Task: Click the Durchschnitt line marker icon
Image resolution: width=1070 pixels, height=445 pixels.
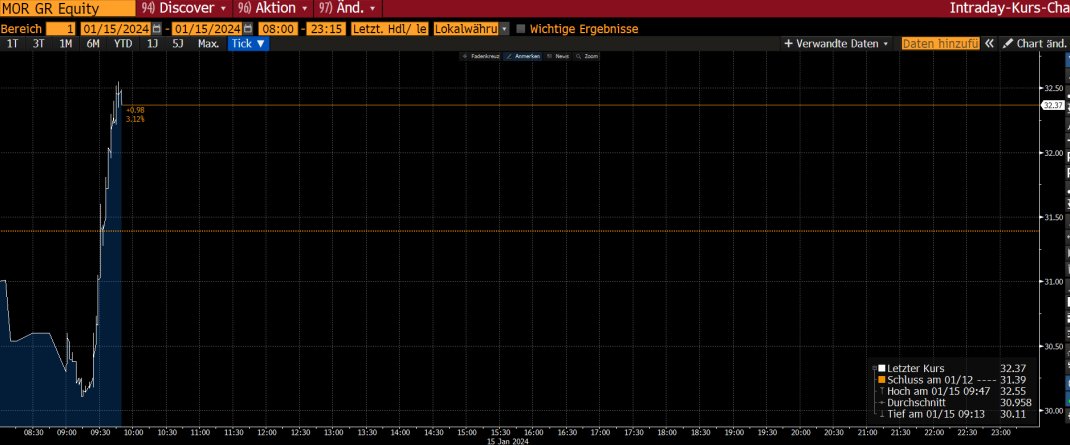Action: (882, 403)
